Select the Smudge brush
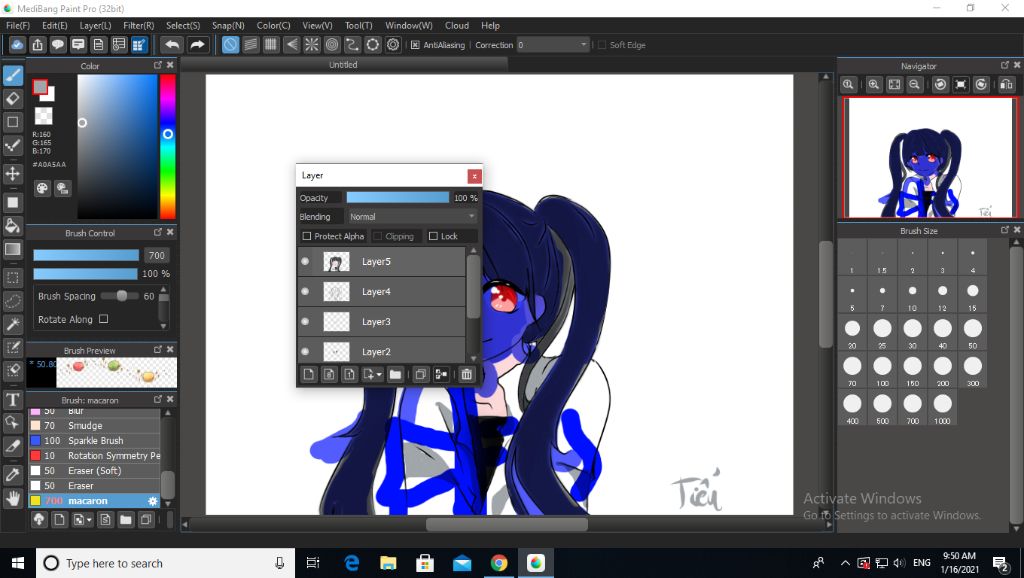Image resolution: width=1024 pixels, height=578 pixels. (x=94, y=425)
